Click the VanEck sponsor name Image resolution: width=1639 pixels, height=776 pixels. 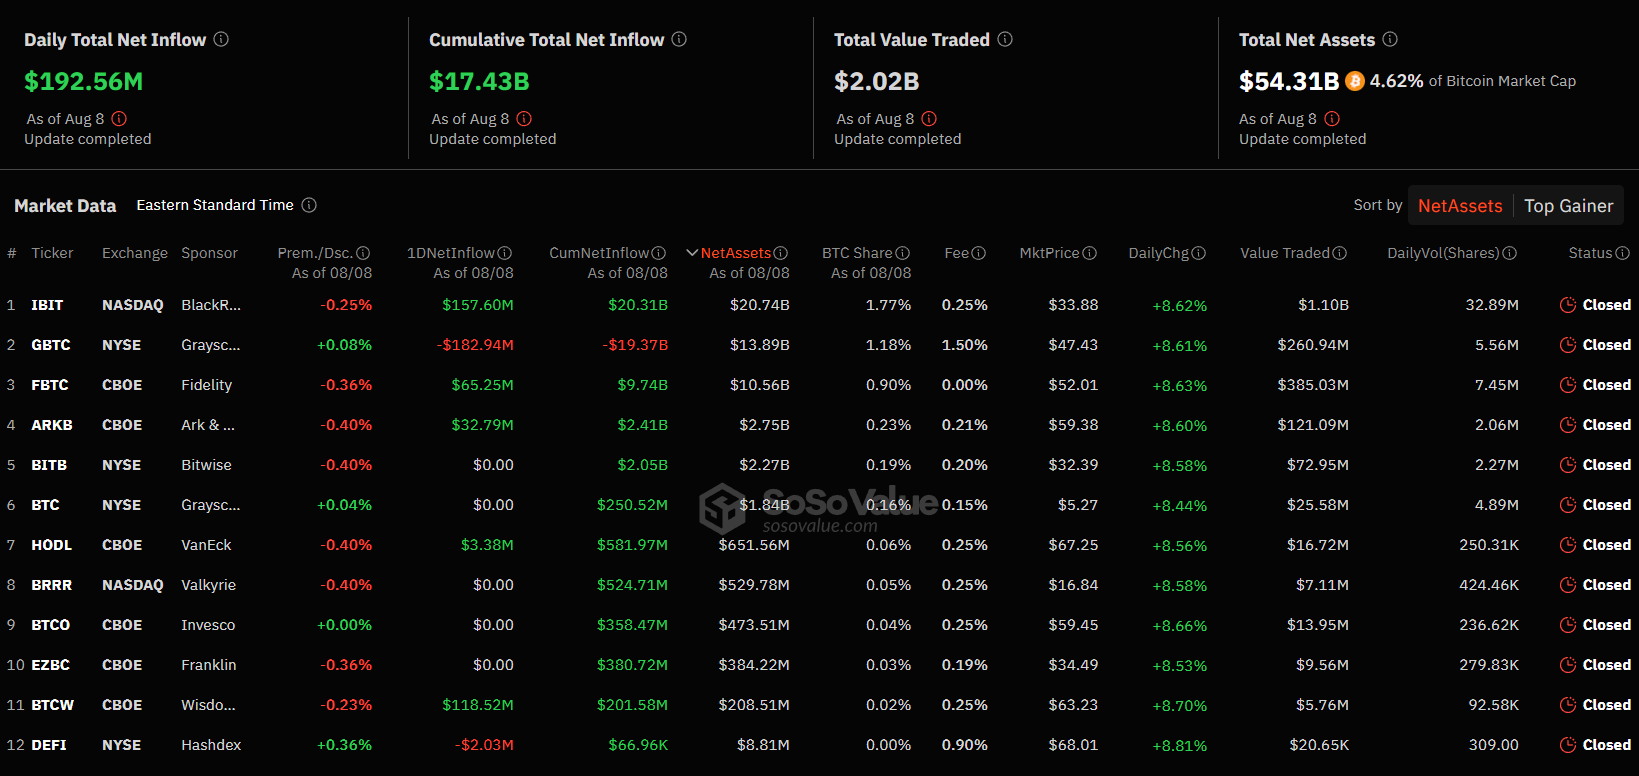click(206, 545)
